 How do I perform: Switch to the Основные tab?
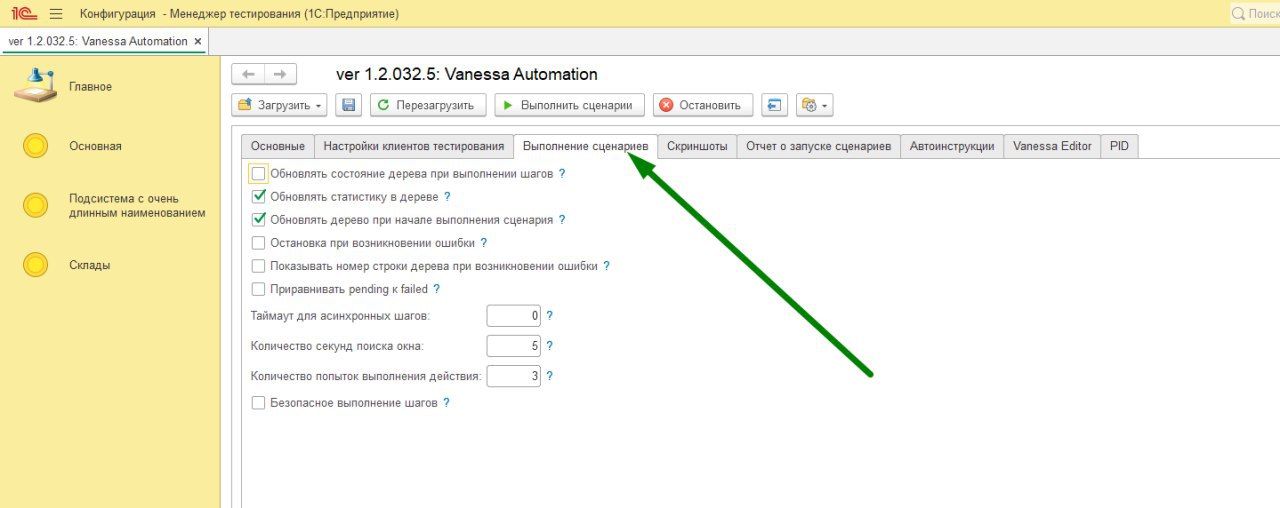277,146
